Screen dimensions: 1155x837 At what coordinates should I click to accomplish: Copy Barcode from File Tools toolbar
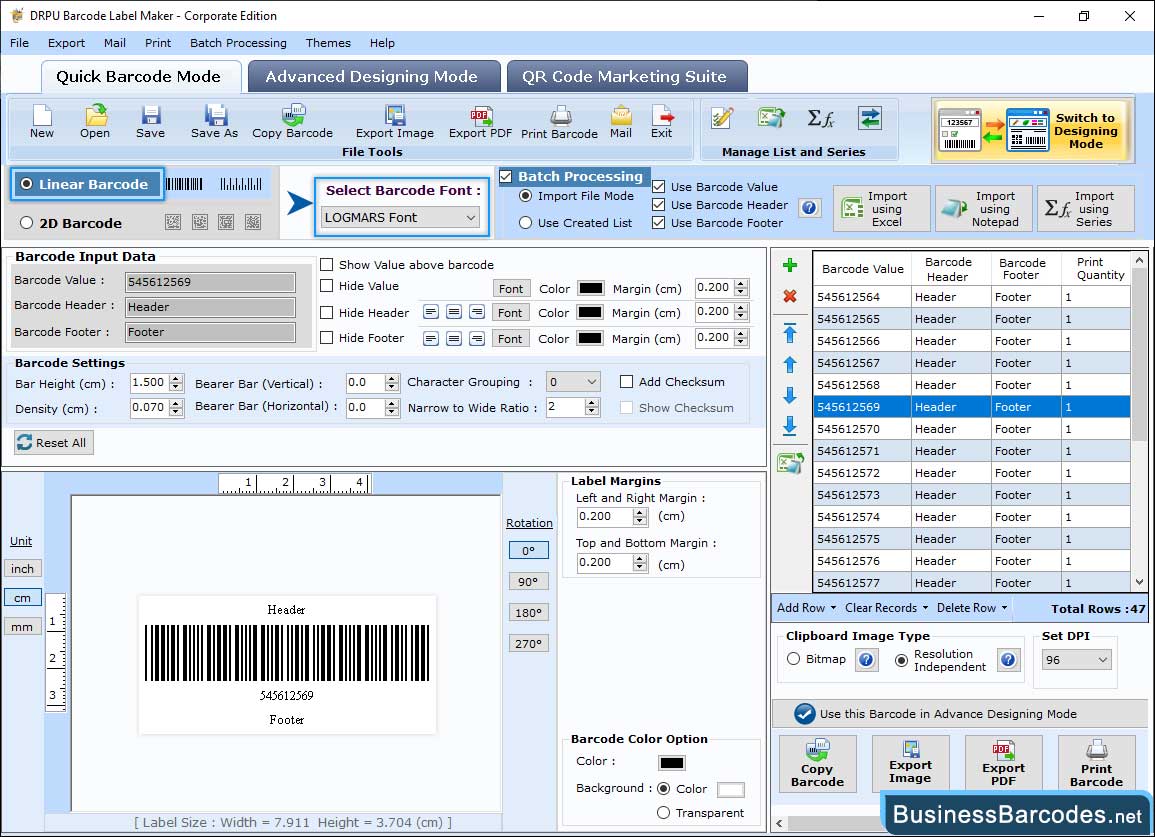[292, 122]
